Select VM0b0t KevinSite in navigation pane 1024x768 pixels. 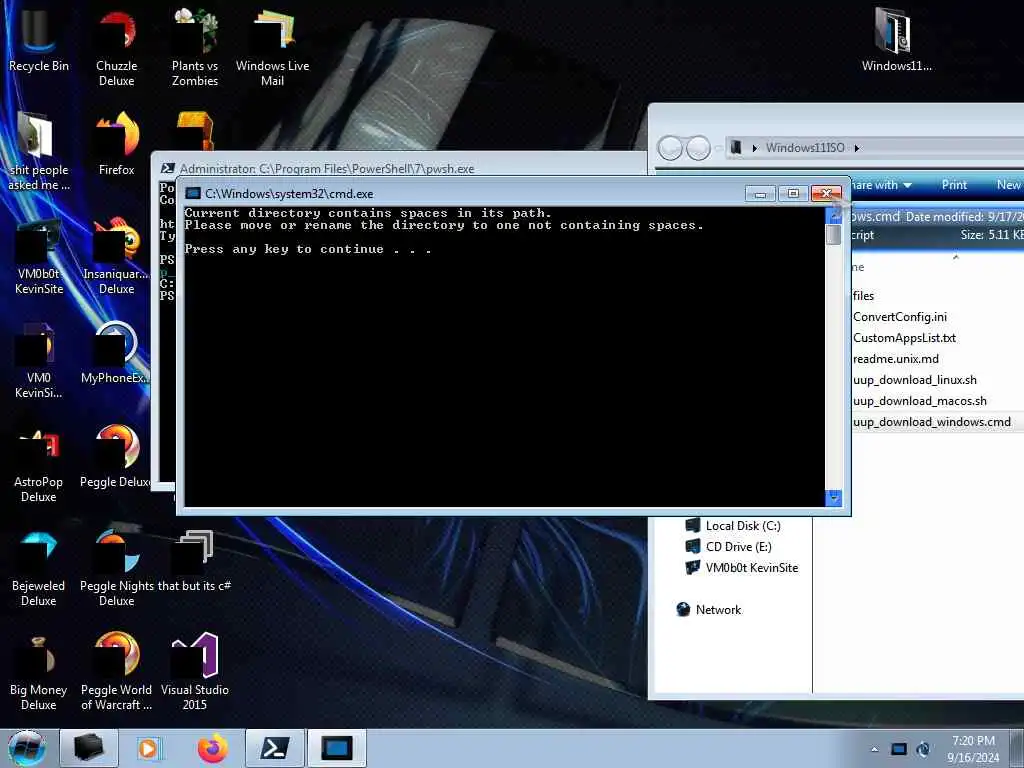tap(741, 568)
